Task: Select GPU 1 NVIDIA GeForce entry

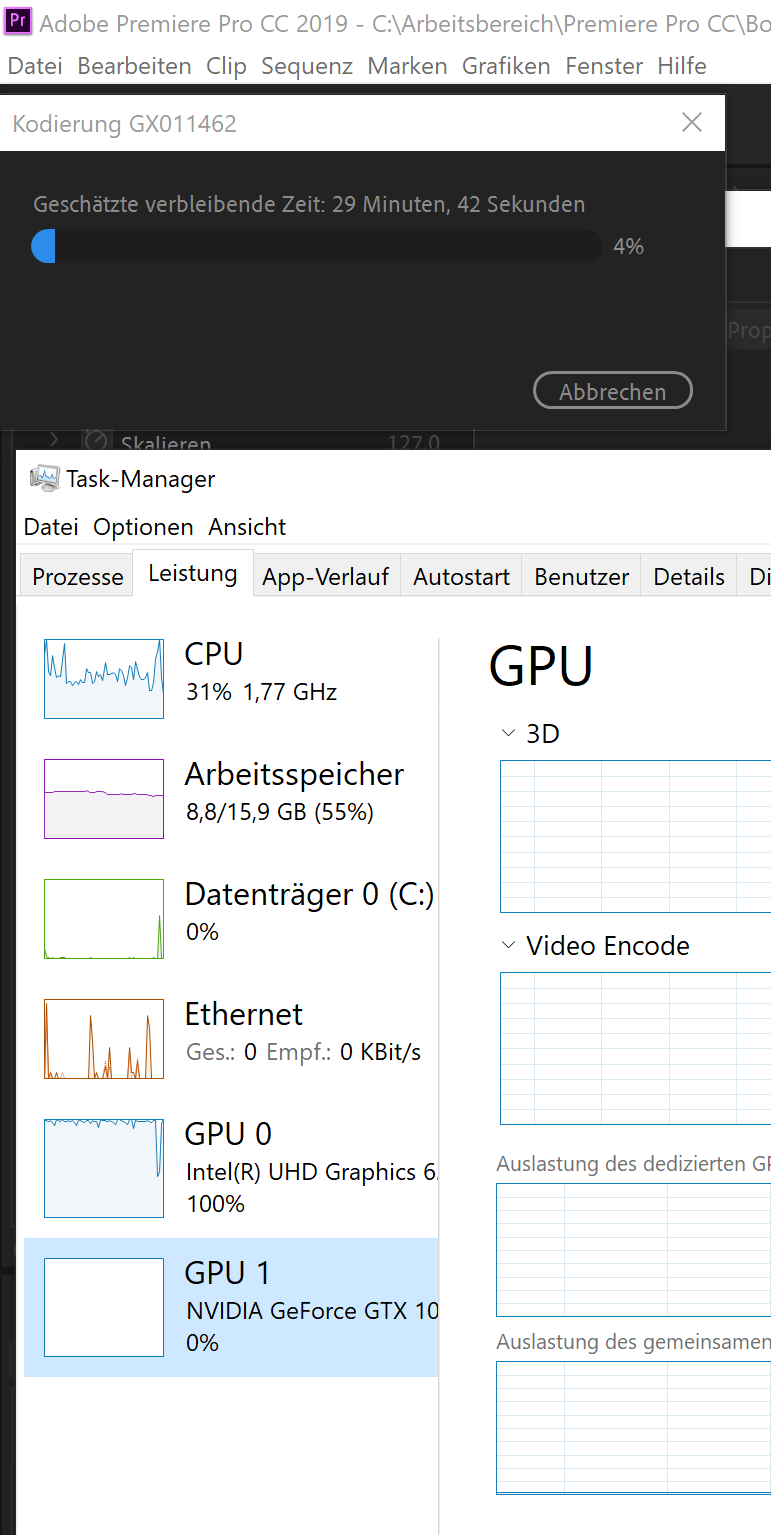Action: tap(231, 1307)
